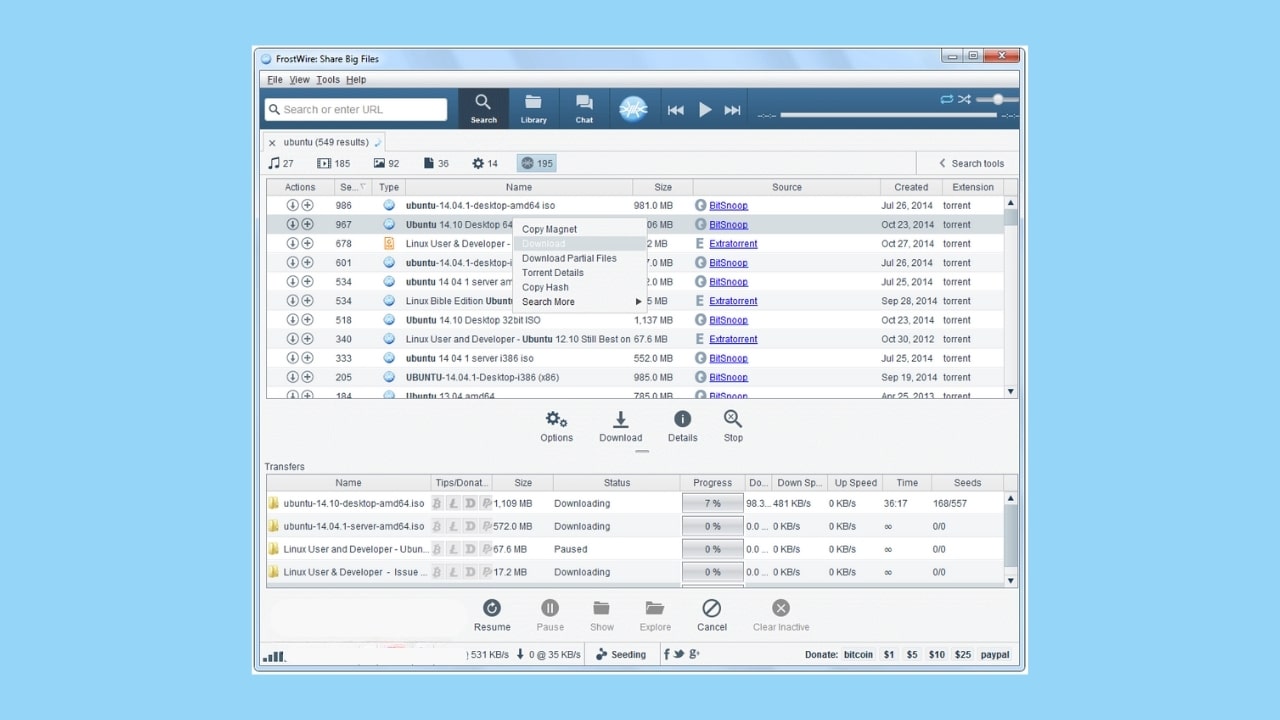Open the View menu
1280x720 pixels.
(299, 80)
